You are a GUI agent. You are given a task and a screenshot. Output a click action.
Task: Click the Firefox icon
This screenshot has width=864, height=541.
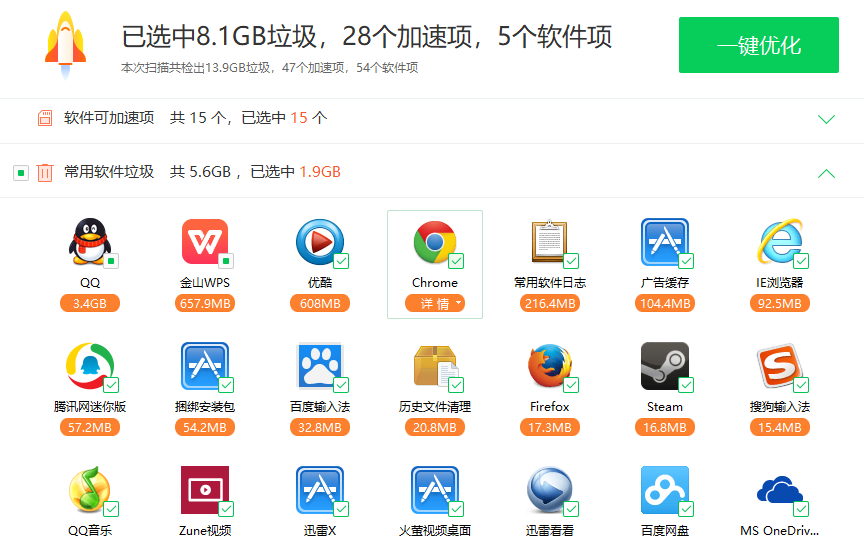[549, 365]
